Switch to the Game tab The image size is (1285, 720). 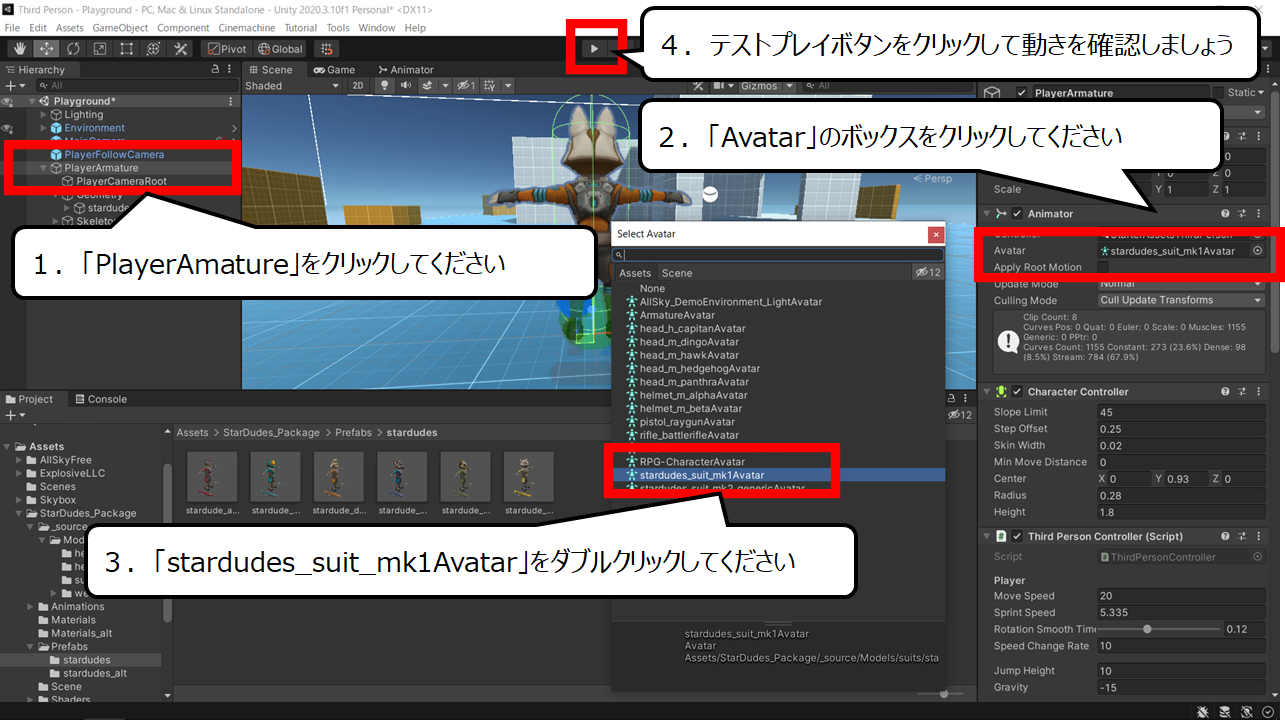point(334,70)
